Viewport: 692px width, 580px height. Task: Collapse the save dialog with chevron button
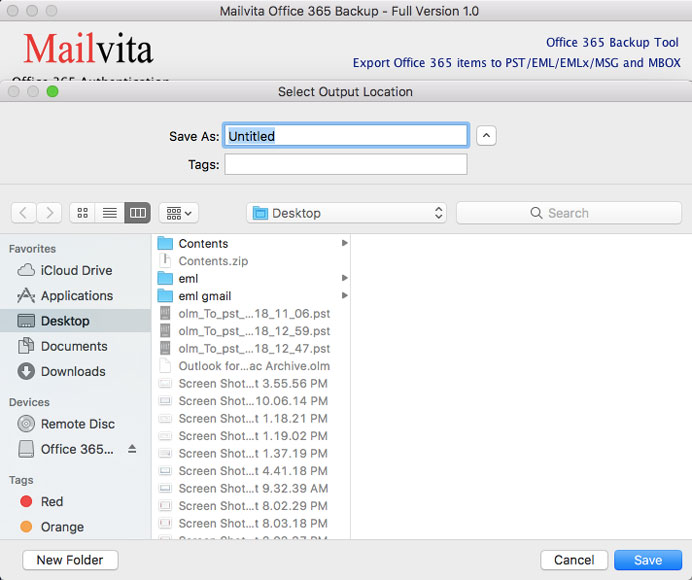pyautogui.click(x=486, y=136)
